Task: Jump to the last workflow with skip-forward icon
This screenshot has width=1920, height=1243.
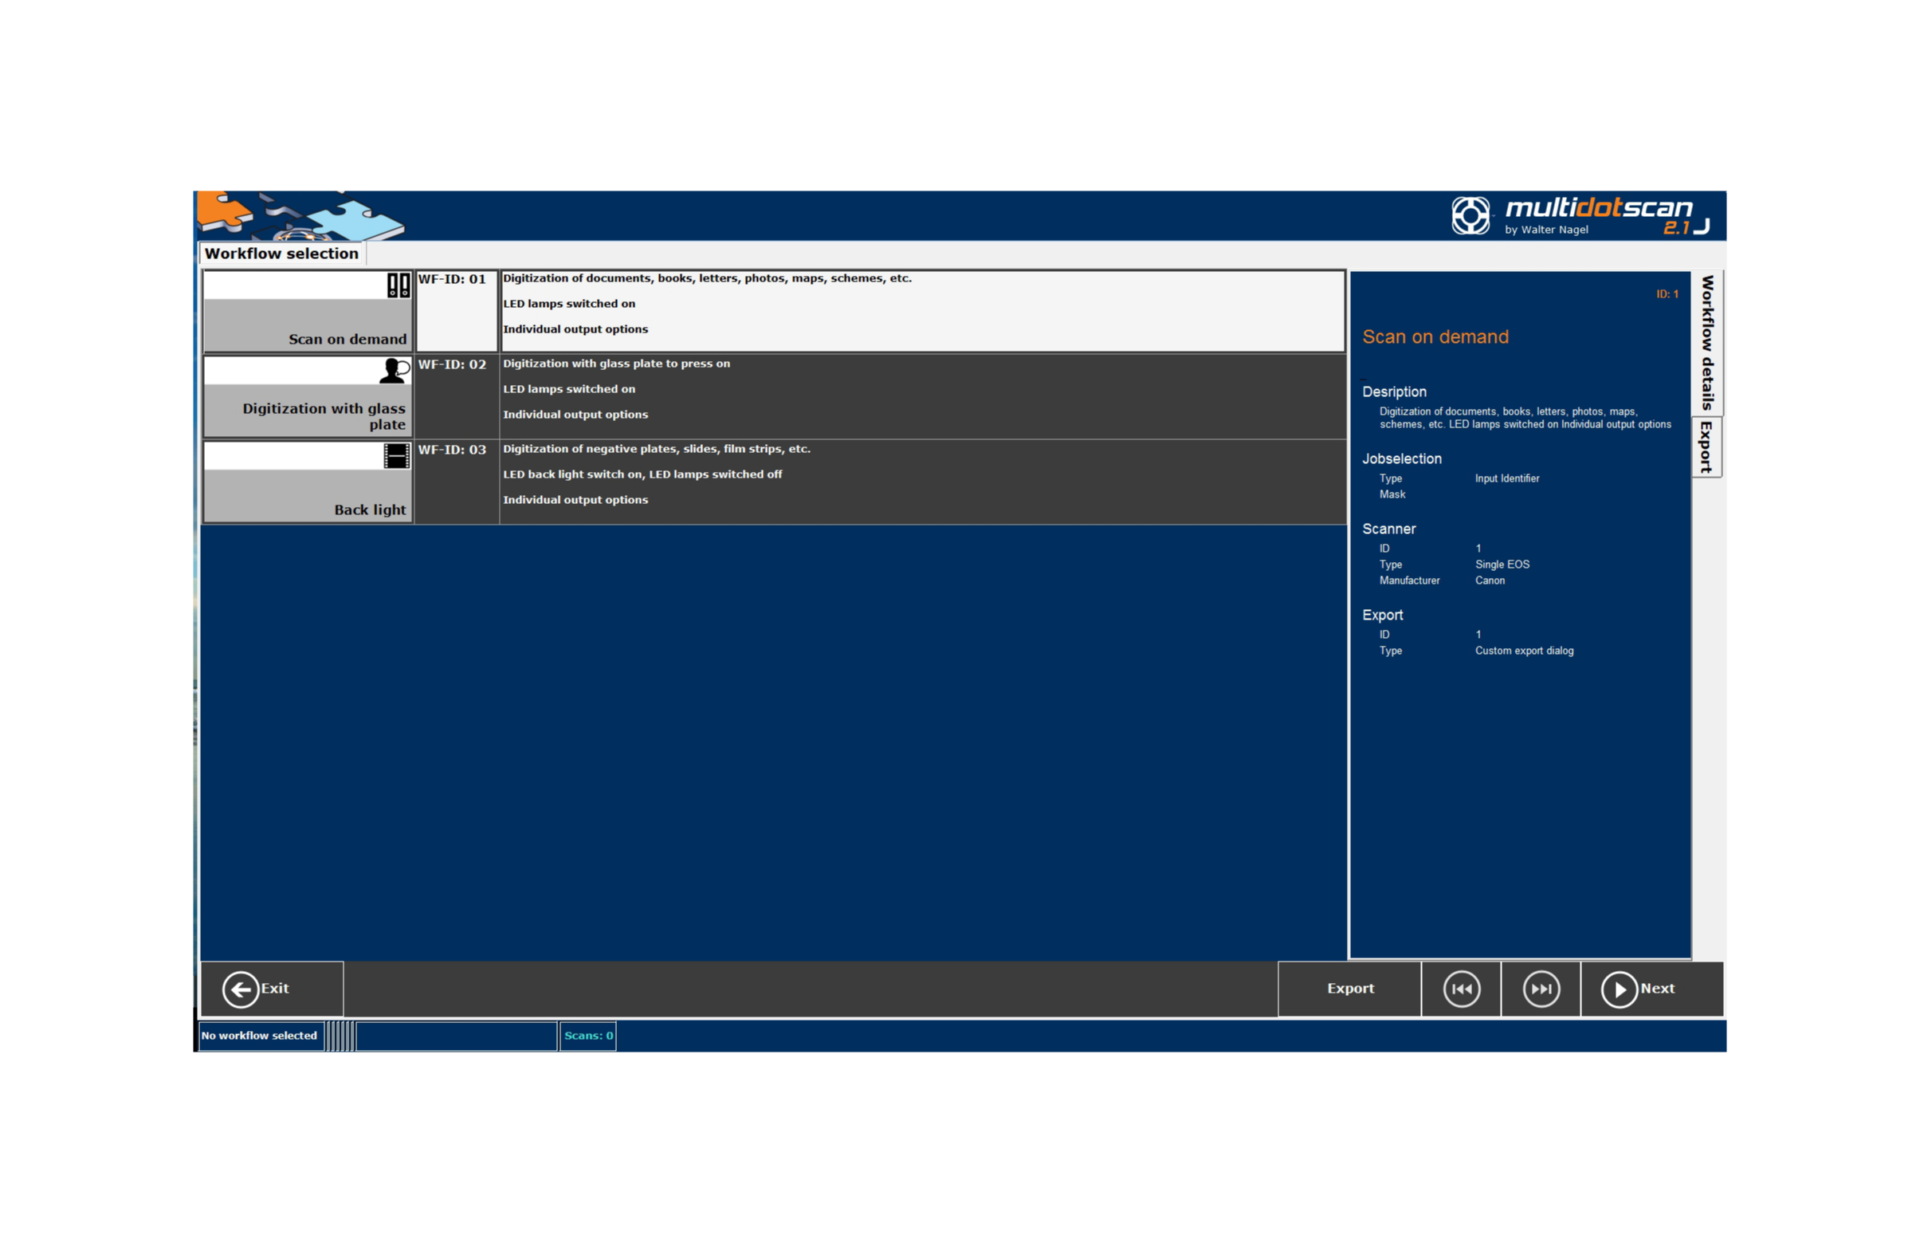Action: click(1541, 989)
